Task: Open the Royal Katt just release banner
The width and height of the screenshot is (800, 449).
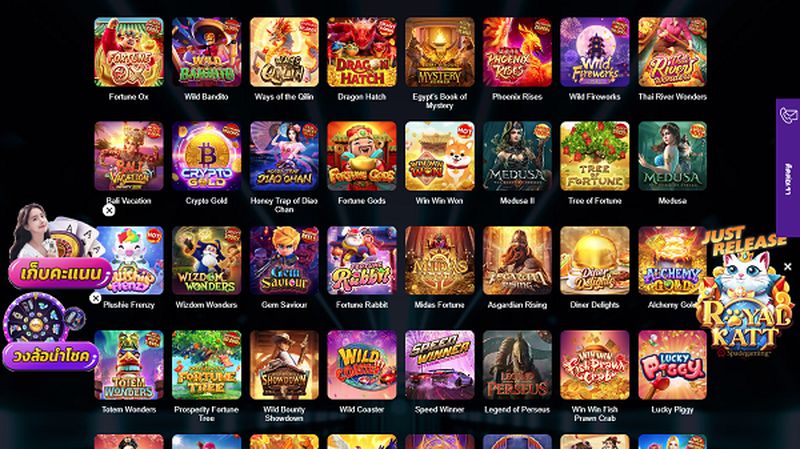Action: pyautogui.click(x=744, y=296)
